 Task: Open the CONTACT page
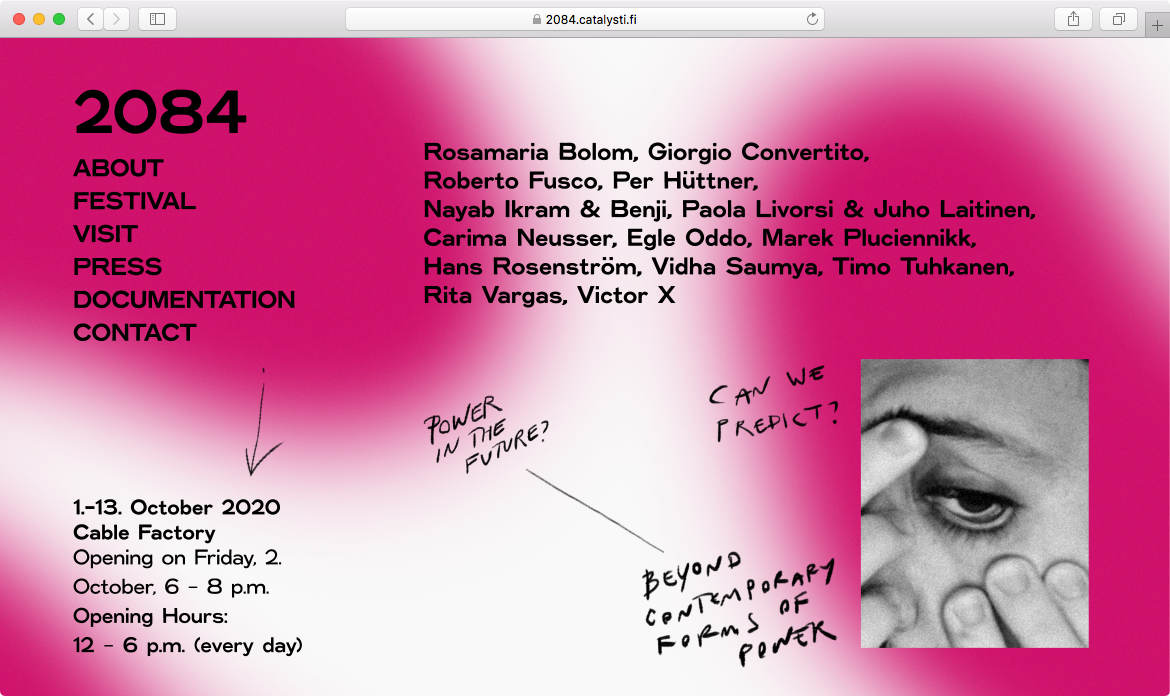pos(134,332)
